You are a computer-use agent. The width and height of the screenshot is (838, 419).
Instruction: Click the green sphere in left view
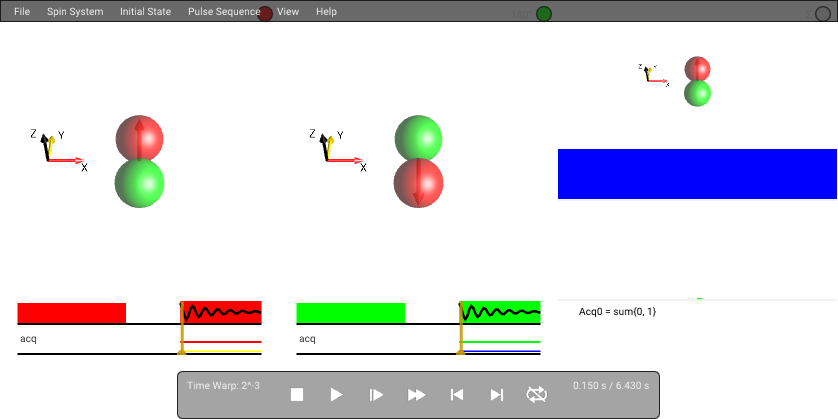139,183
